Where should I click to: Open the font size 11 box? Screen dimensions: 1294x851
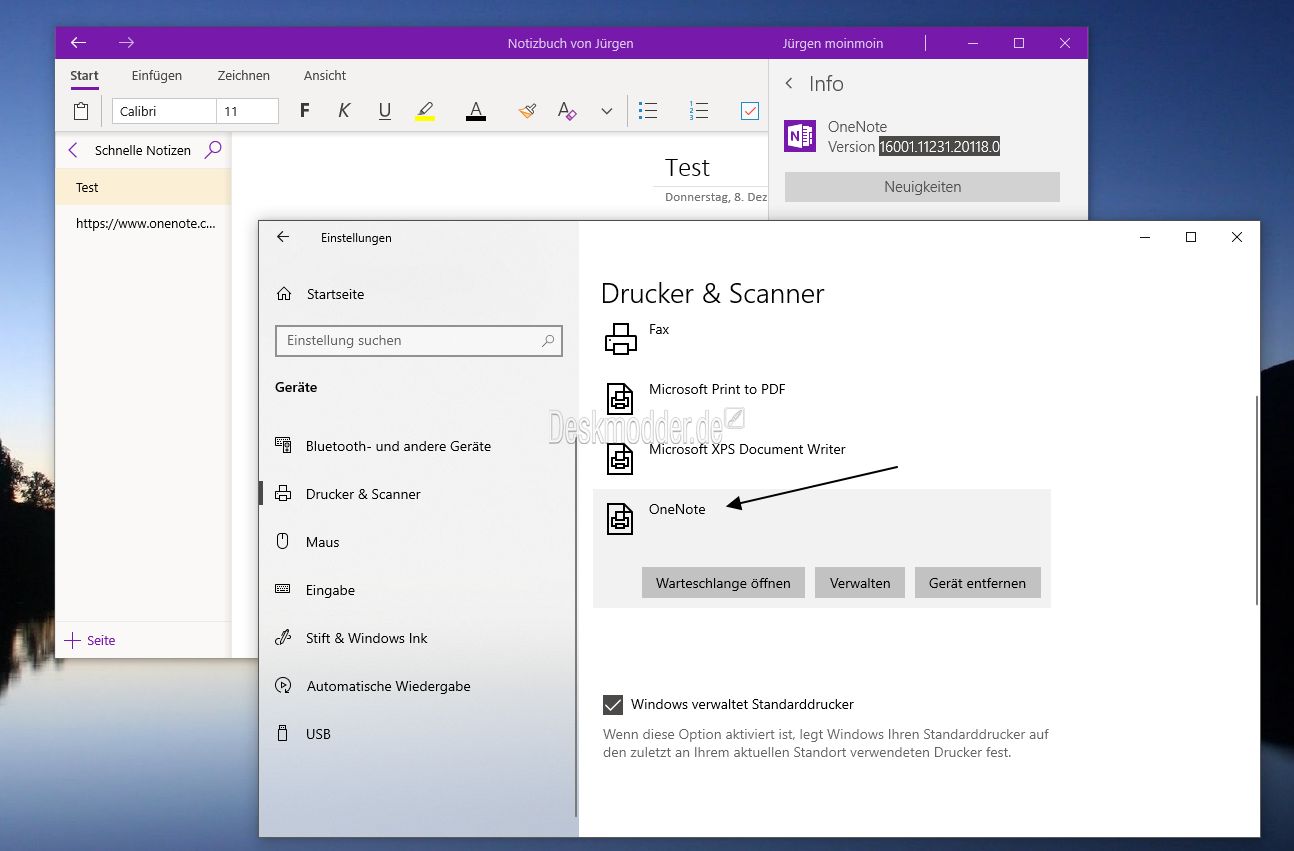[x=247, y=111]
